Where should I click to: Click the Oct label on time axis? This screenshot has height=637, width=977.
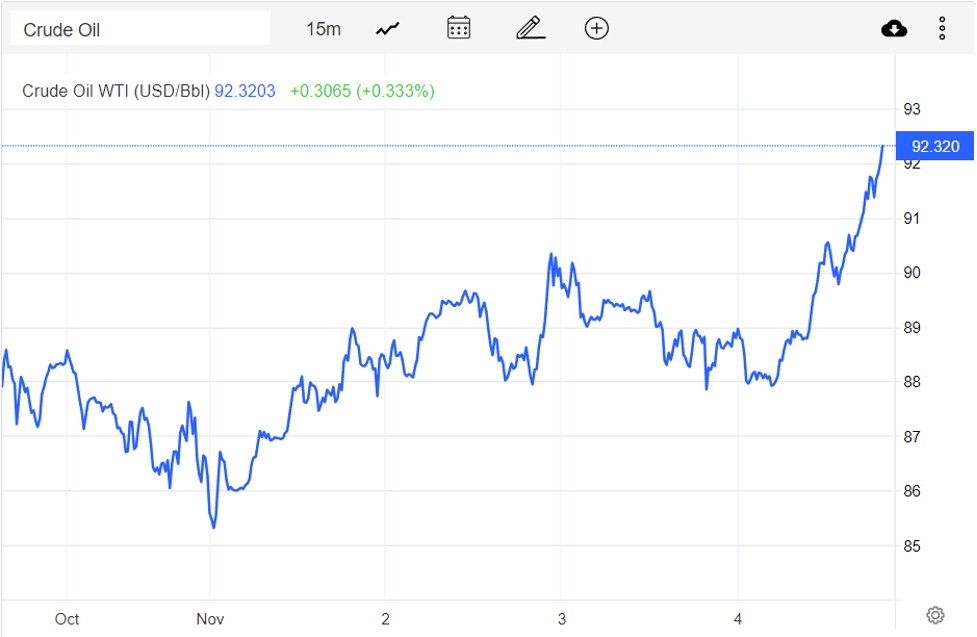pos(67,619)
